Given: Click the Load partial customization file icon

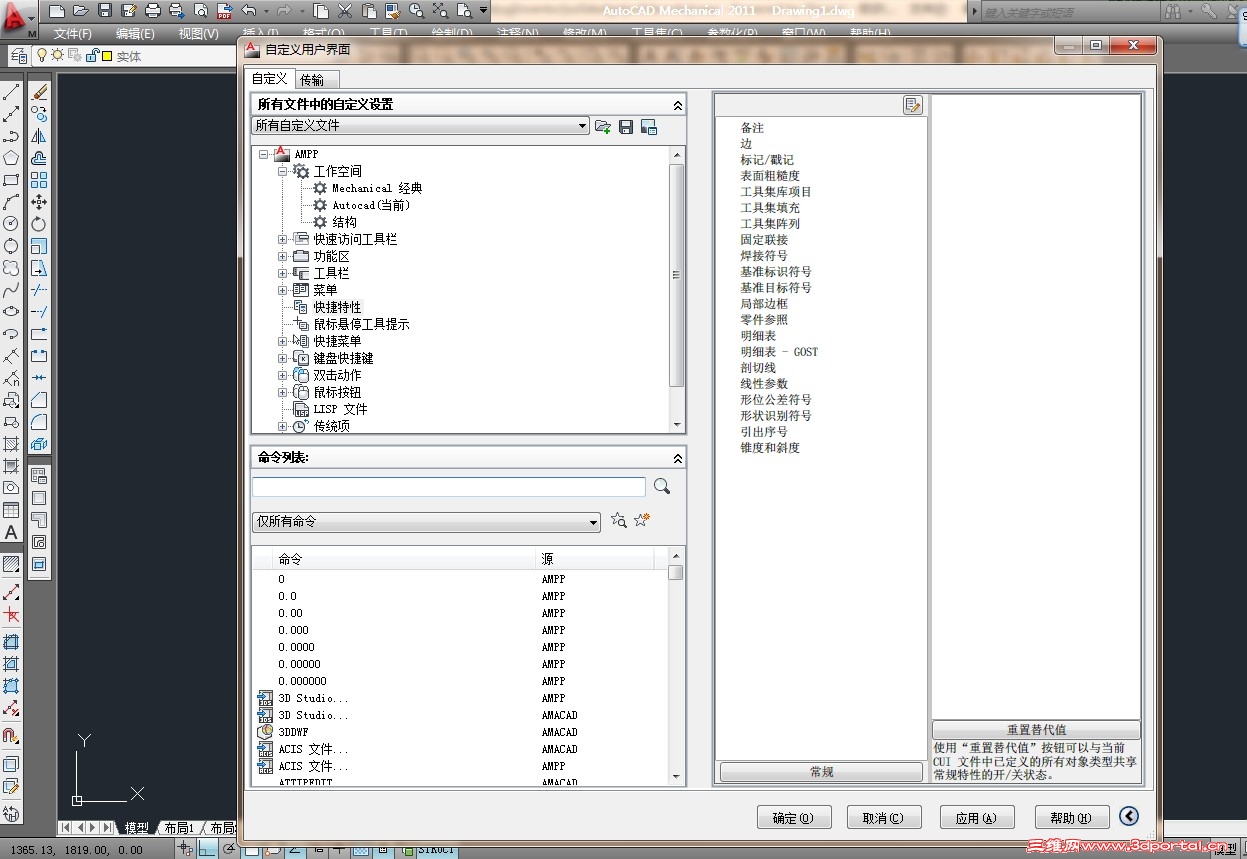Looking at the screenshot, I should pos(603,126).
